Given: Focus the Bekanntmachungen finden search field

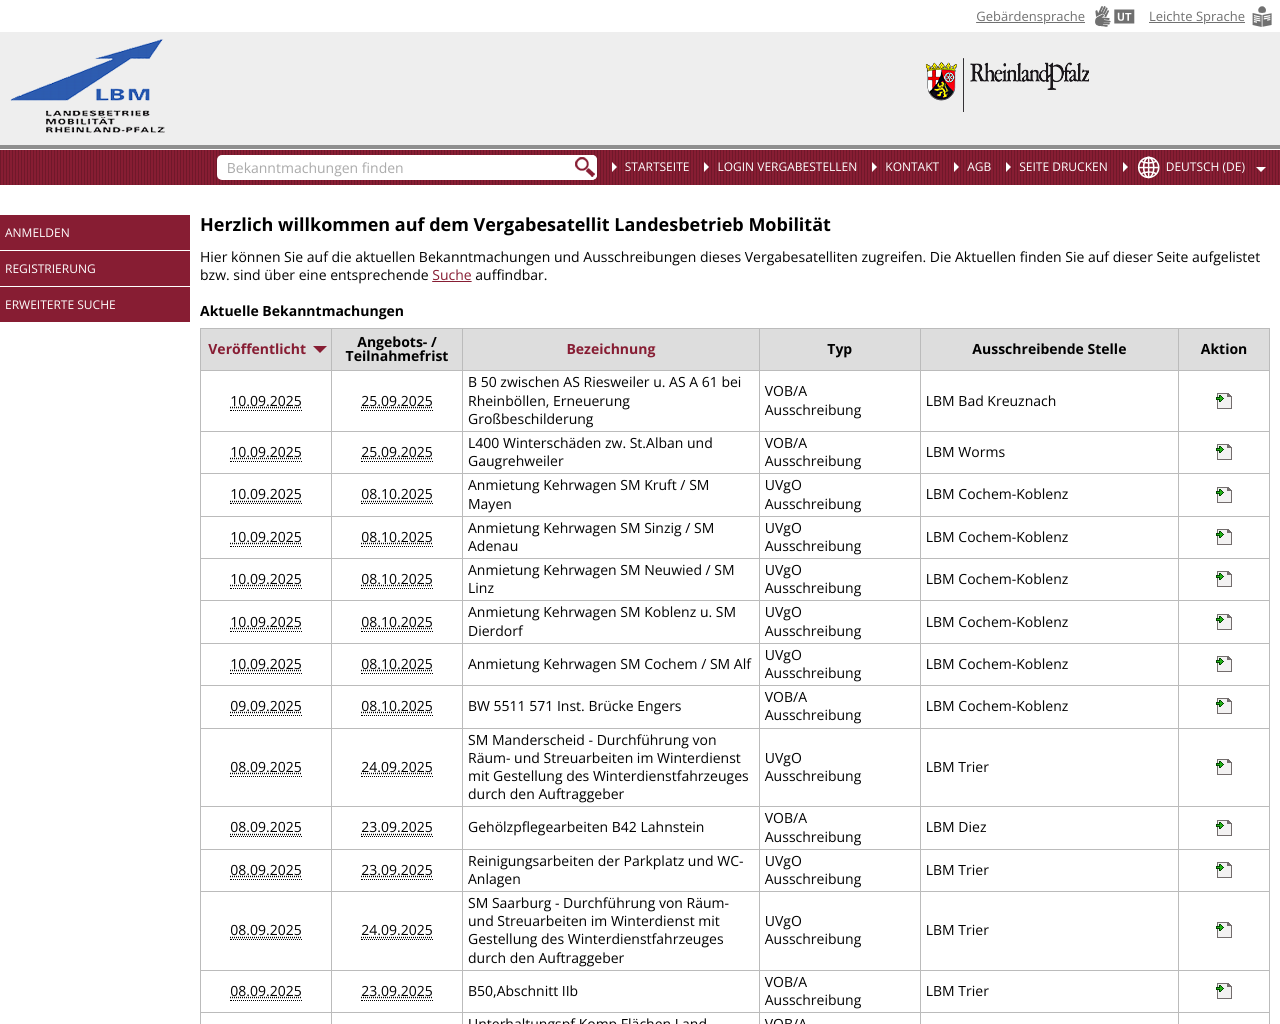Looking at the screenshot, I should click(397, 167).
